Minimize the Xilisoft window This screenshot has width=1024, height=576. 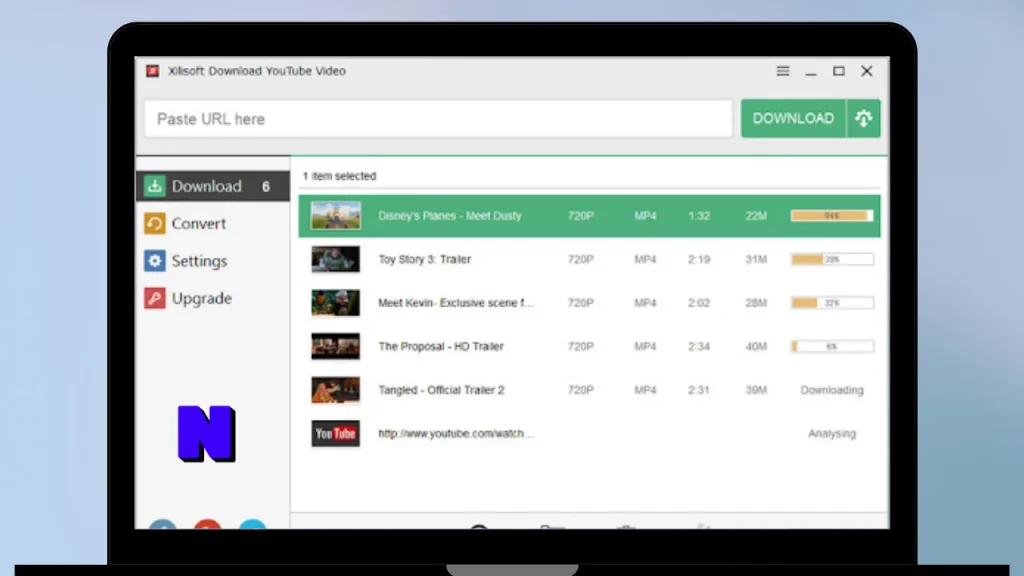pos(811,72)
